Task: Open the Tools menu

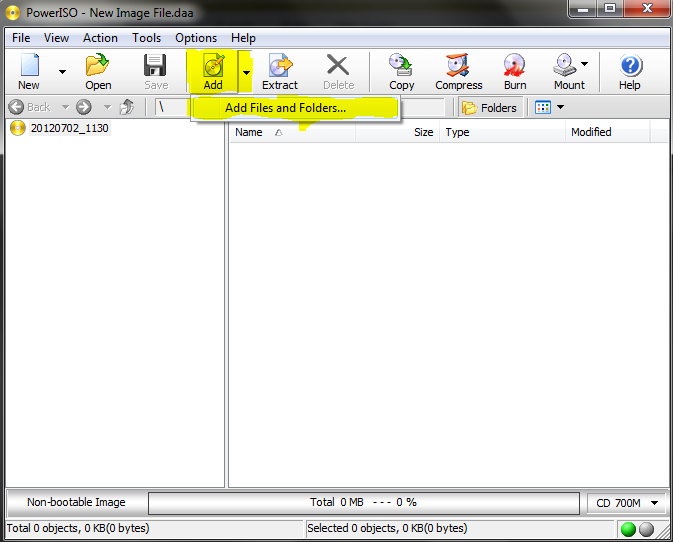Action: tap(146, 38)
